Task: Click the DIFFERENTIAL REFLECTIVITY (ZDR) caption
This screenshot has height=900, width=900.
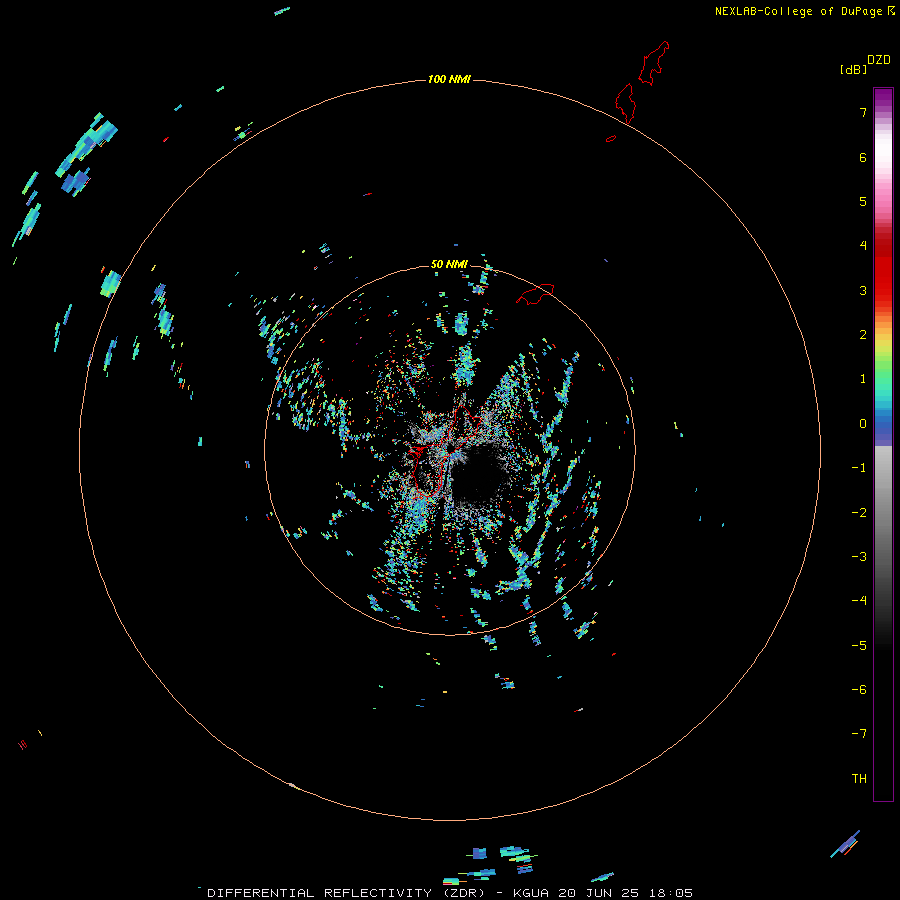Action: (346, 893)
